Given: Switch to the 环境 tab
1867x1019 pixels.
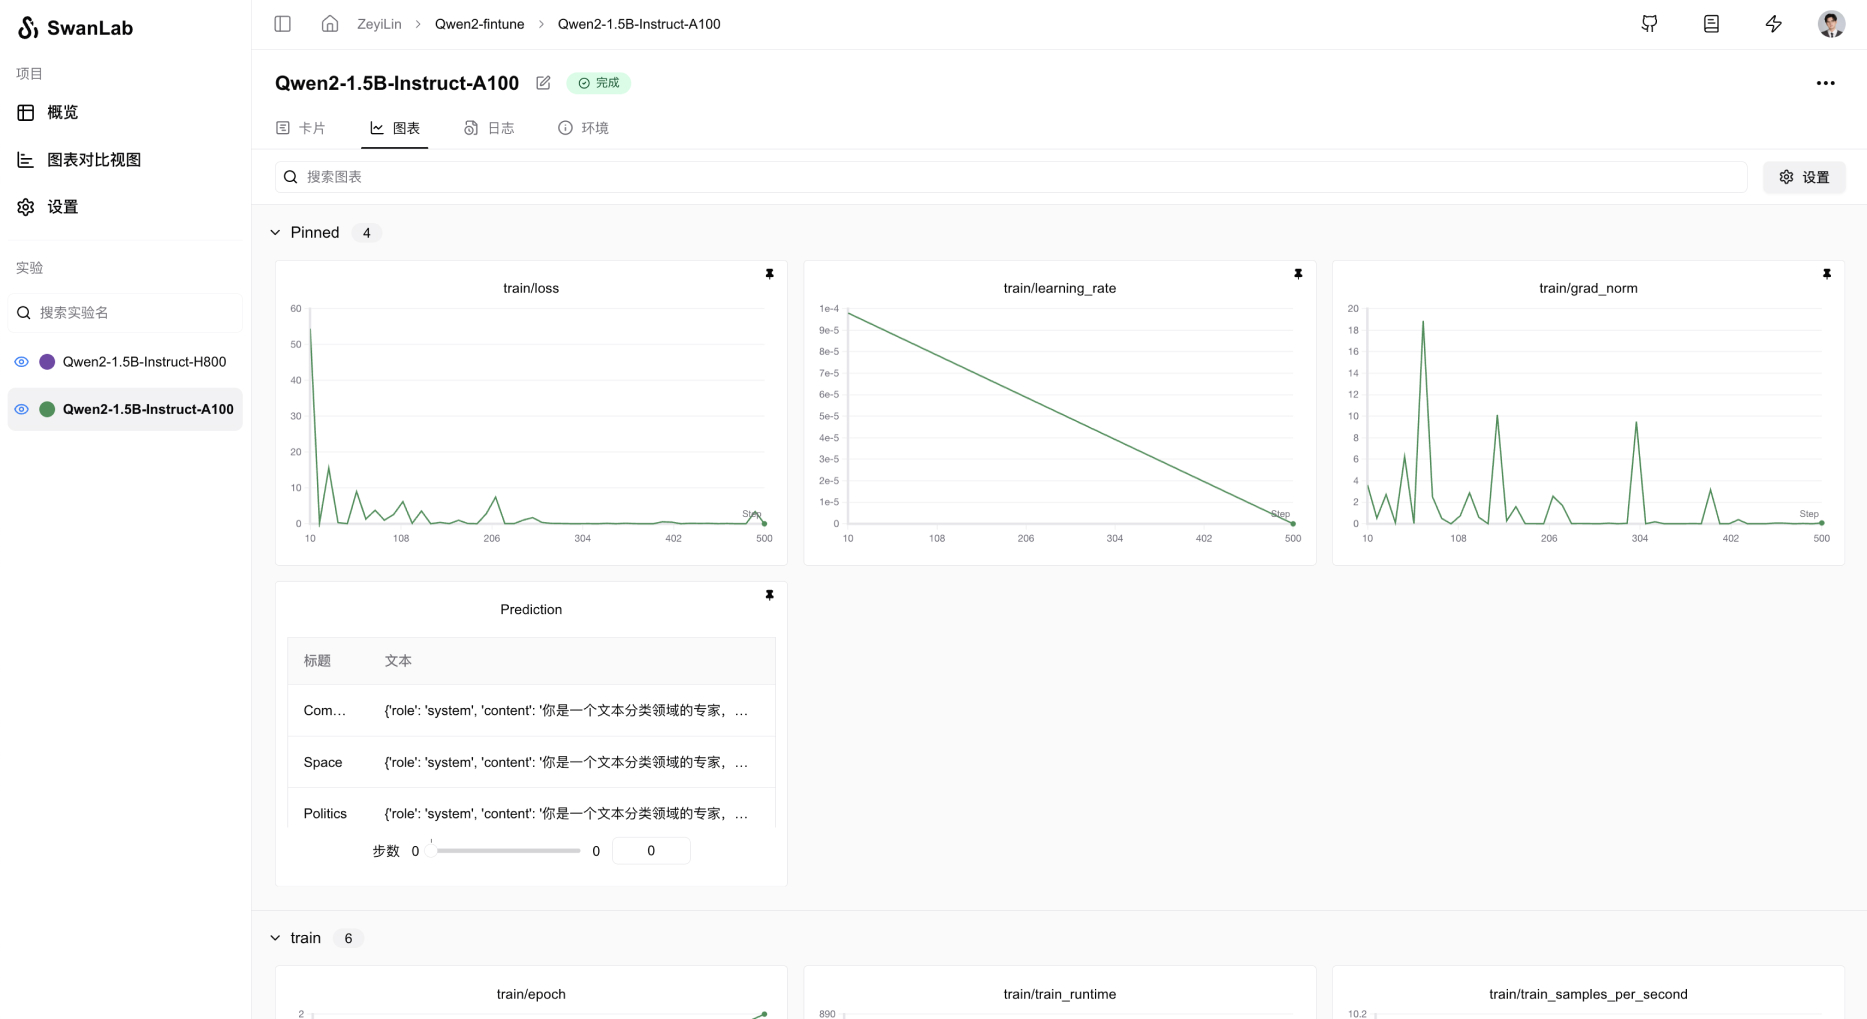Looking at the screenshot, I should pos(583,128).
